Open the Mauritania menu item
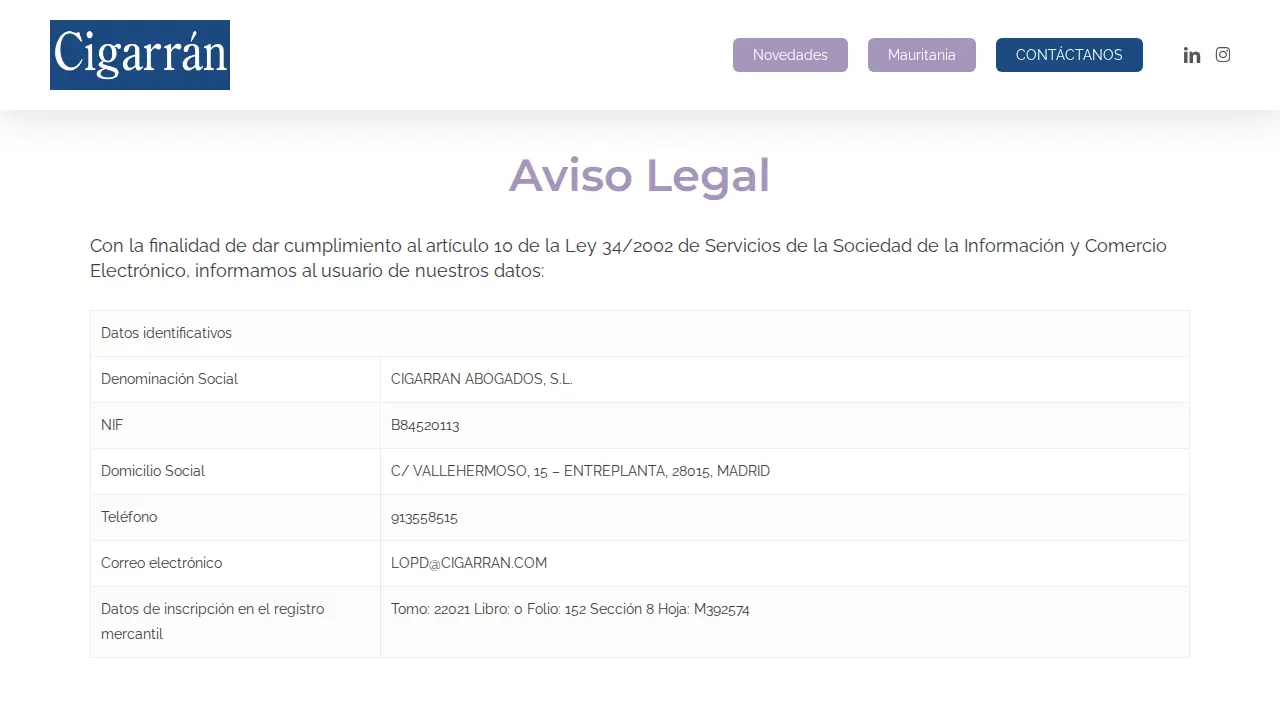Viewport: 1280px width, 720px height. (x=922, y=55)
